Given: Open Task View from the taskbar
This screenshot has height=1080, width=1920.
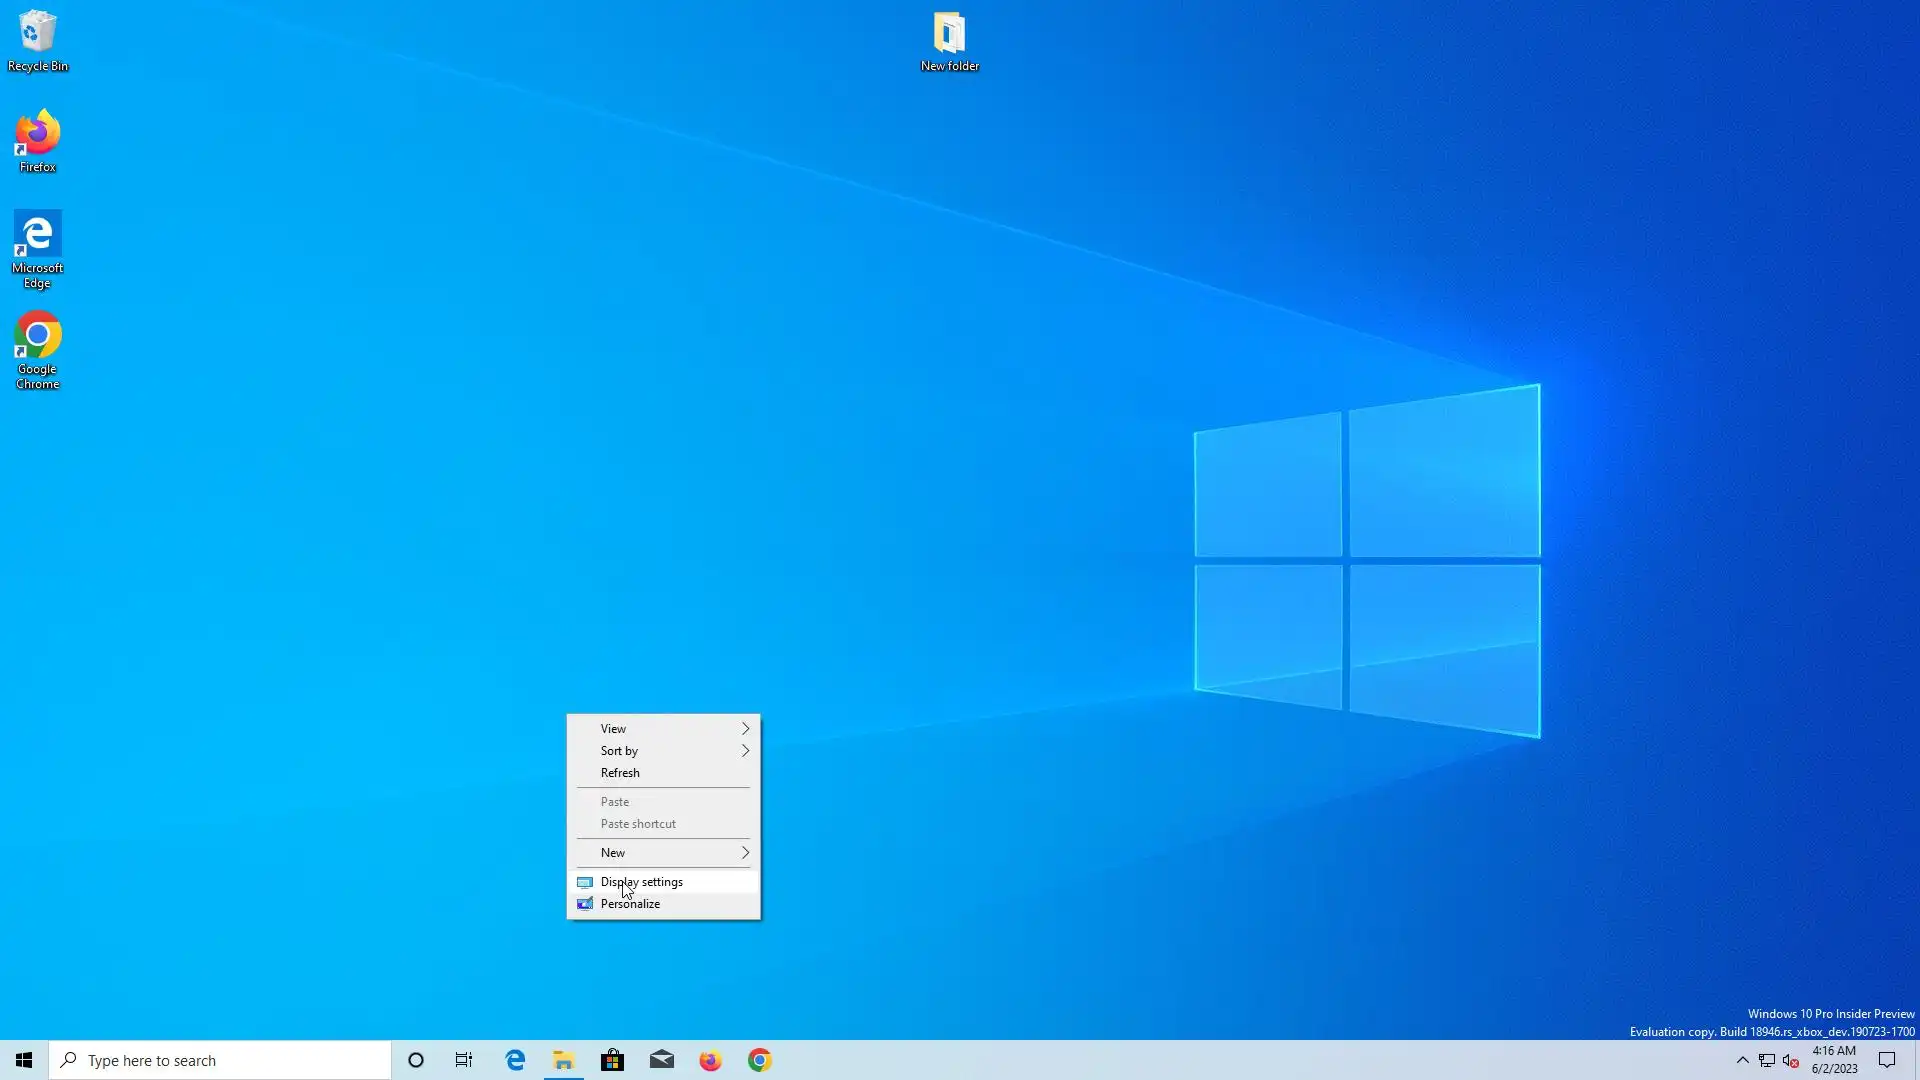Looking at the screenshot, I should pos(464,1060).
